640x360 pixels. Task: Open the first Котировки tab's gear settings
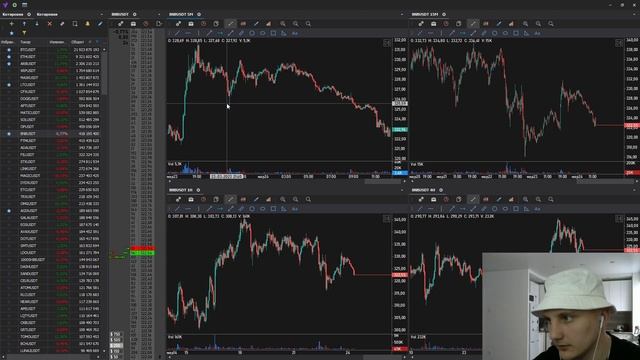click(x=29, y=14)
